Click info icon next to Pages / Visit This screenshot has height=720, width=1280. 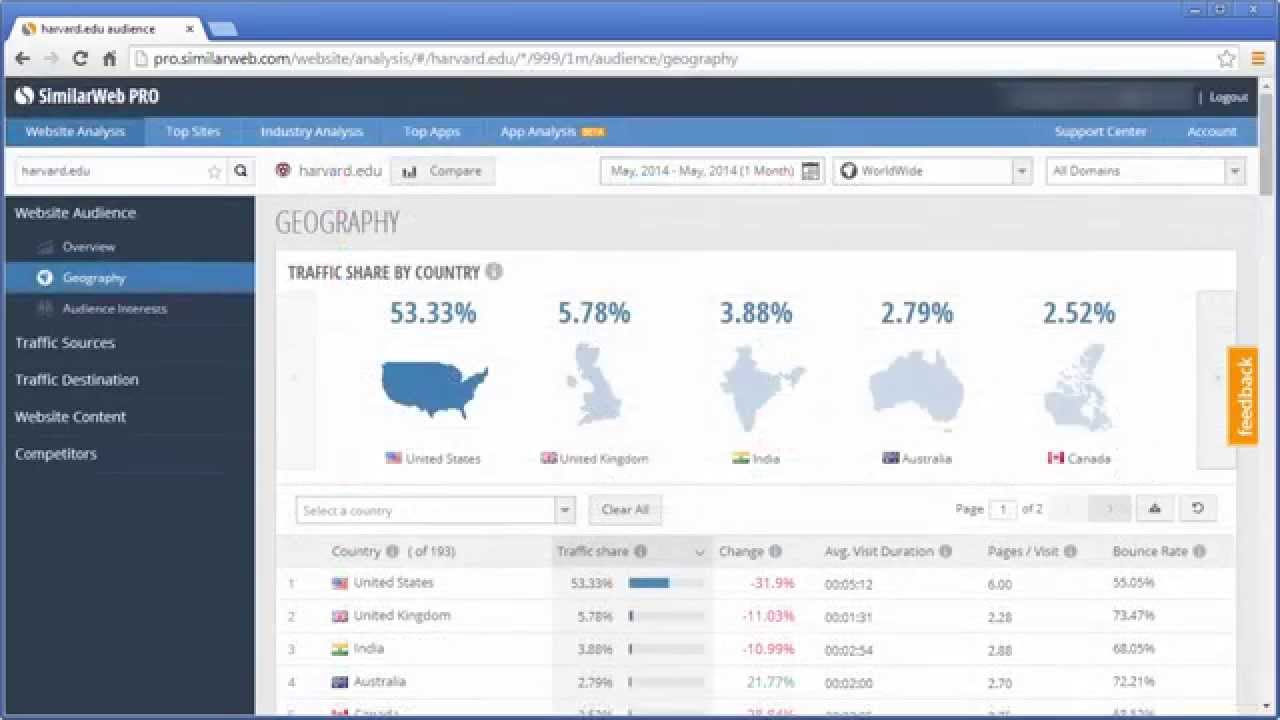tap(1070, 551)
